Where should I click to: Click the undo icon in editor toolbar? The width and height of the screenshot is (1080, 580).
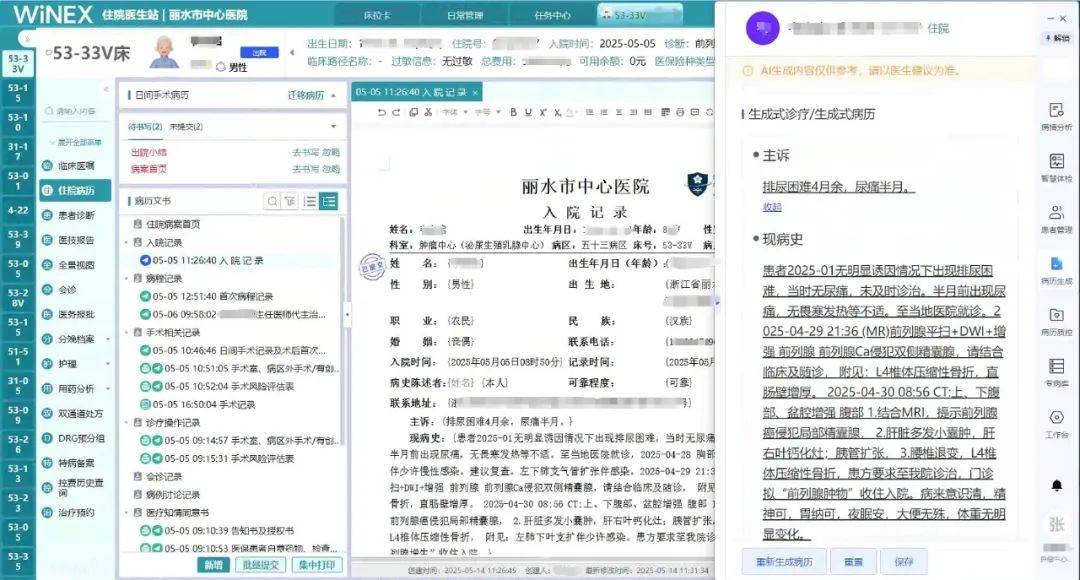(x=381, y=112)
